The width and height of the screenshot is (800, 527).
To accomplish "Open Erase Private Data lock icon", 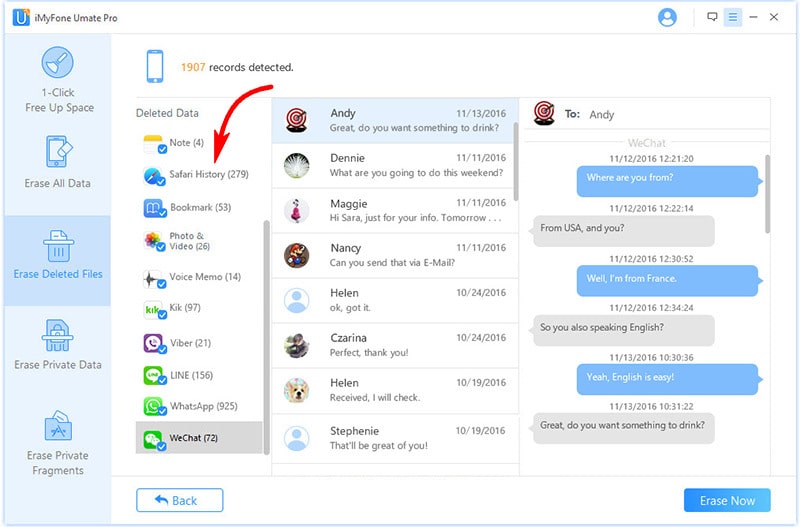I will [x=57, y=336].
